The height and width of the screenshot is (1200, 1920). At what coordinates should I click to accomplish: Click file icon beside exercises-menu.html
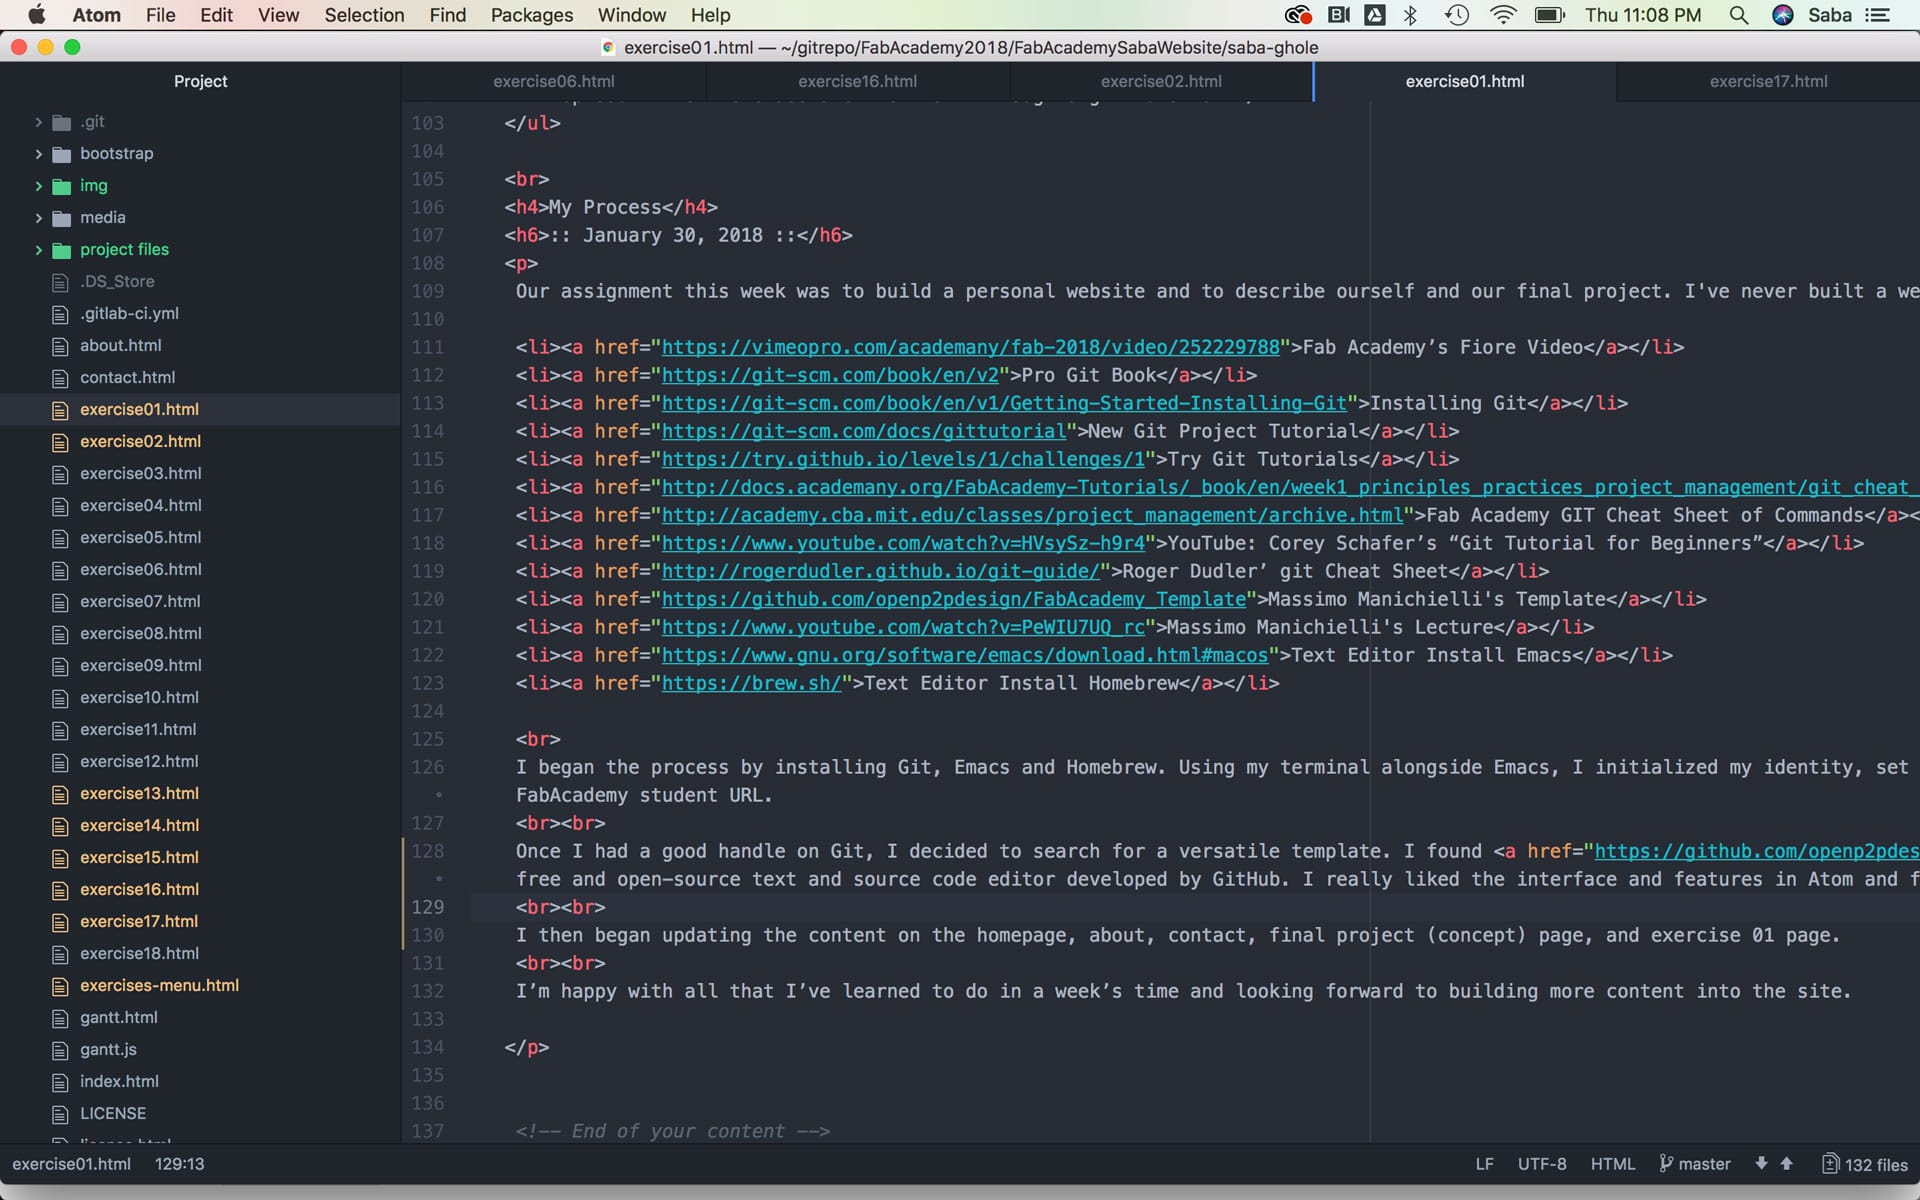[60, 986]
